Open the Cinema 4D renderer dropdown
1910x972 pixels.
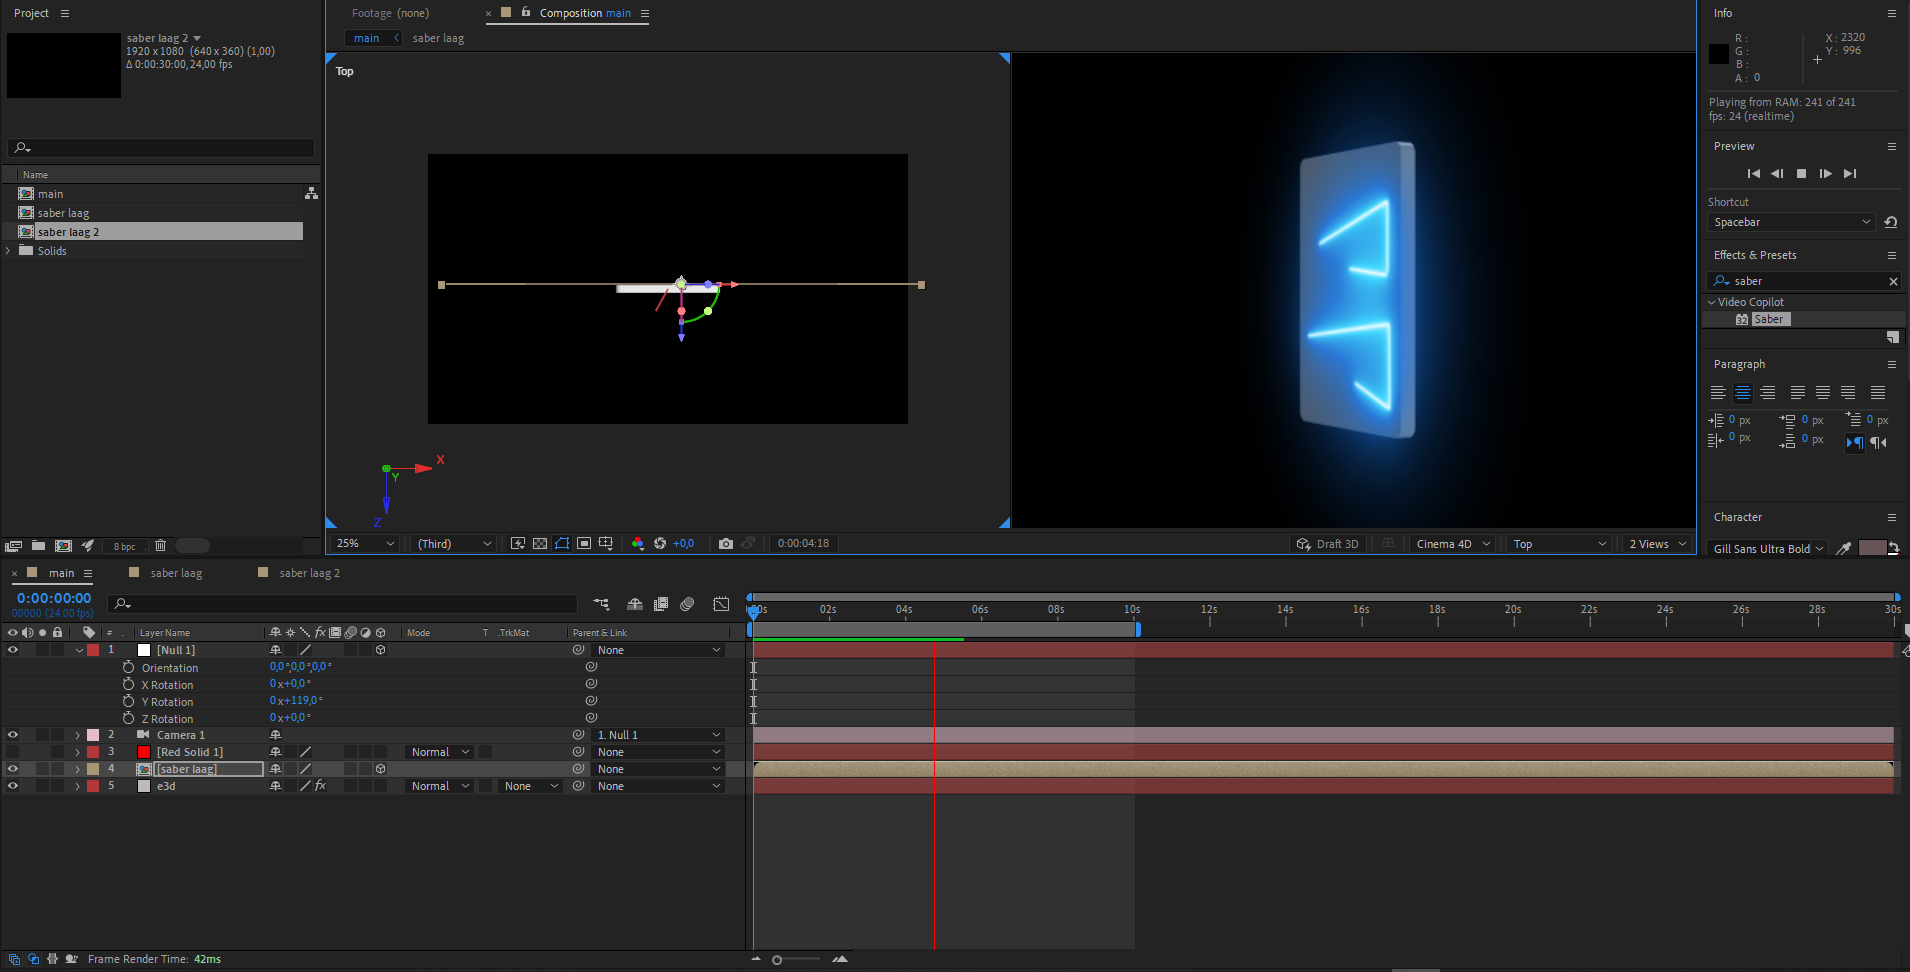coord(1452,543)
